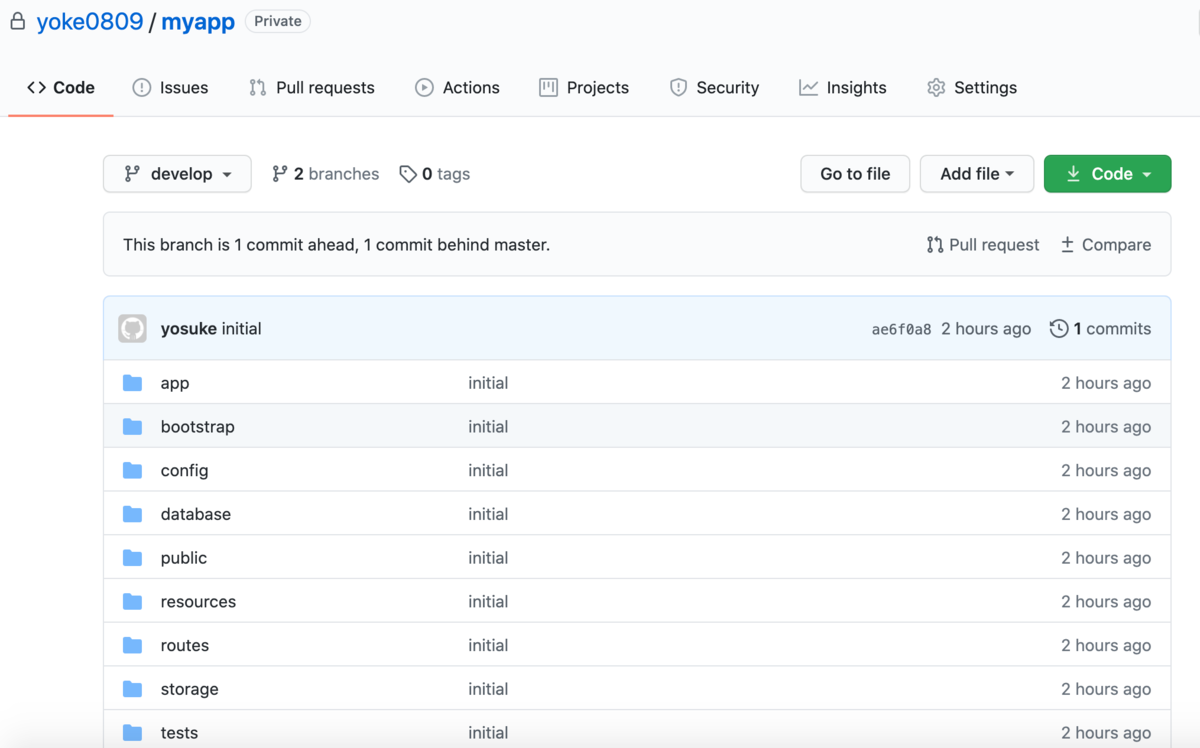The width and height of the screenshot is (1200, 748).
Task: Click the storage folder icon
Action: (132, 690)
